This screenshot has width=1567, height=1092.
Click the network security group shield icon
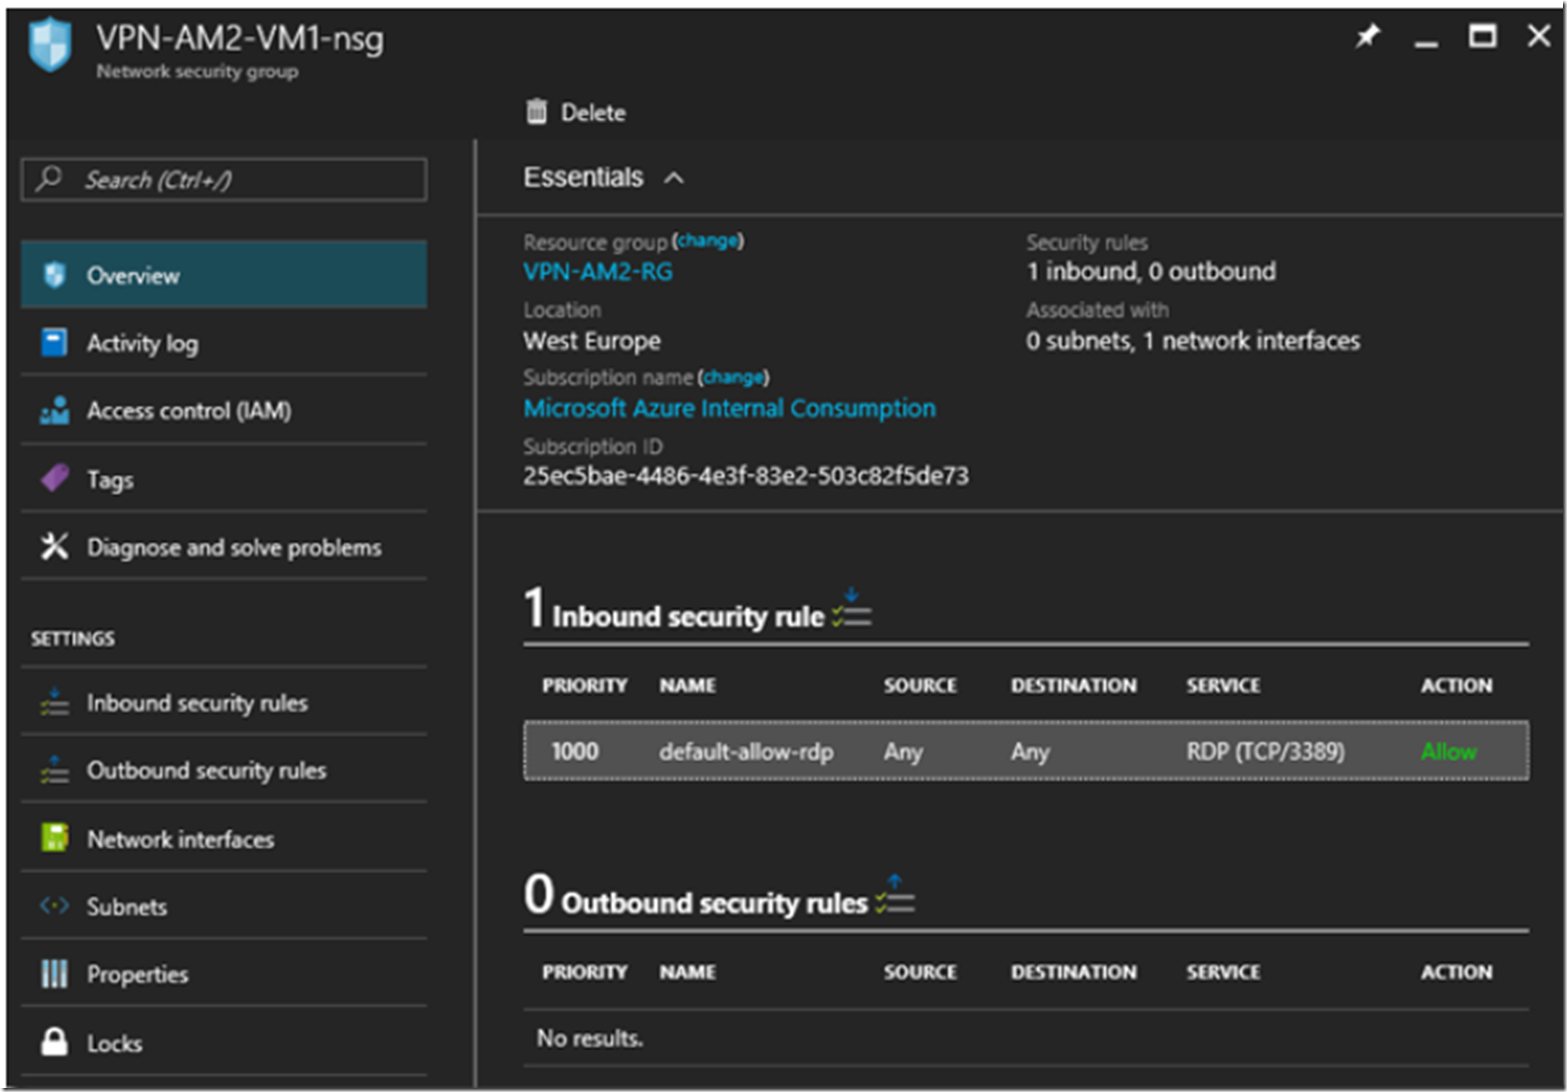coord(50,46)
